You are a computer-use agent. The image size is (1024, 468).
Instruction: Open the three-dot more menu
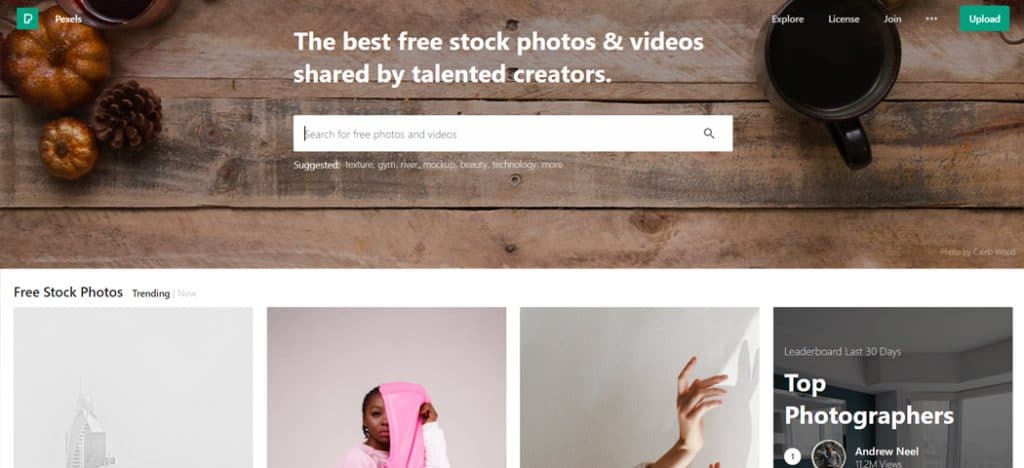[931, 19]
